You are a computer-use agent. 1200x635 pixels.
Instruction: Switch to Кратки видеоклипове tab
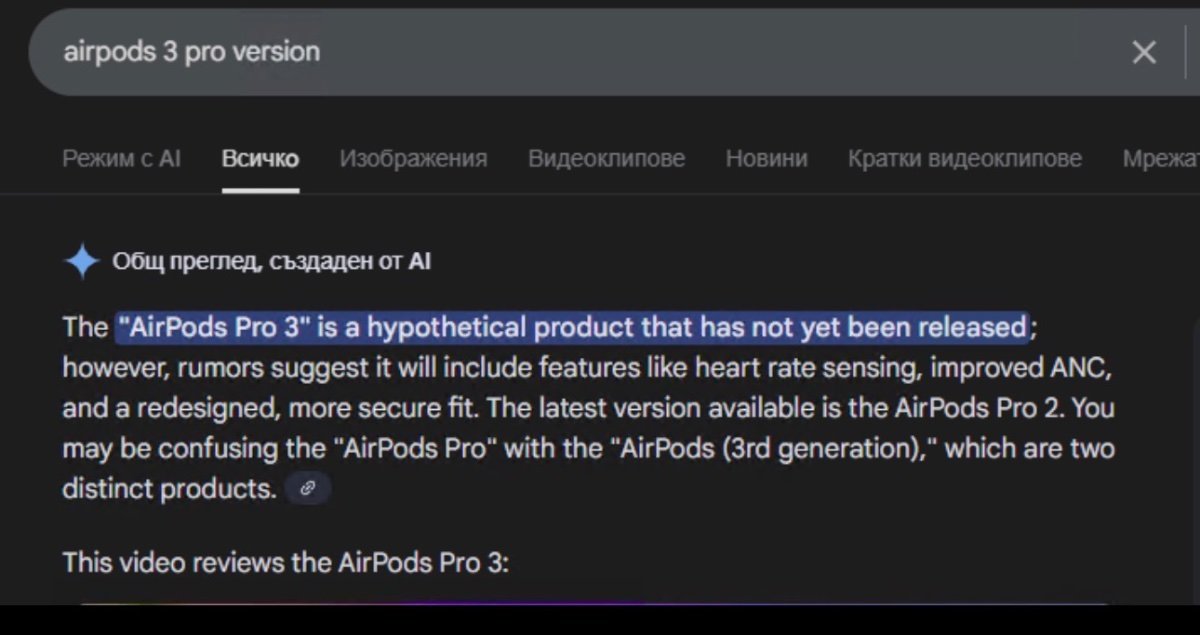pos(964,158)
